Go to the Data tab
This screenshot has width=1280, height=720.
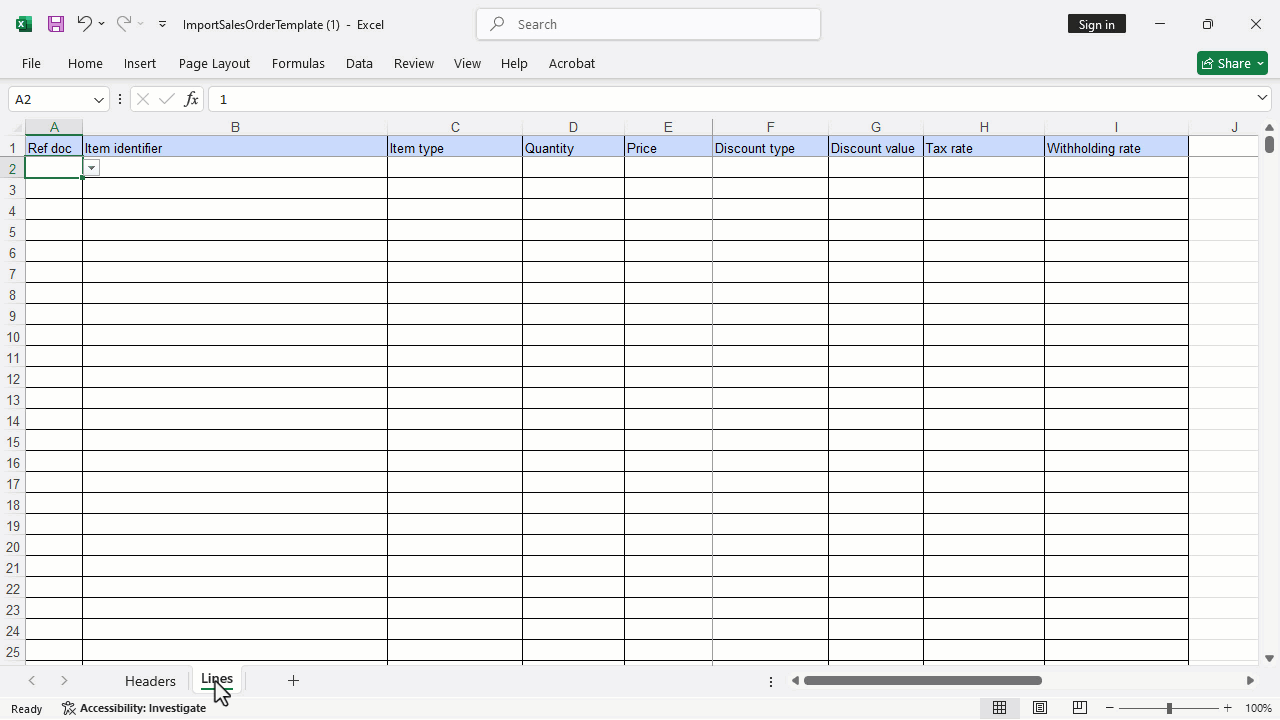(359, 63)
